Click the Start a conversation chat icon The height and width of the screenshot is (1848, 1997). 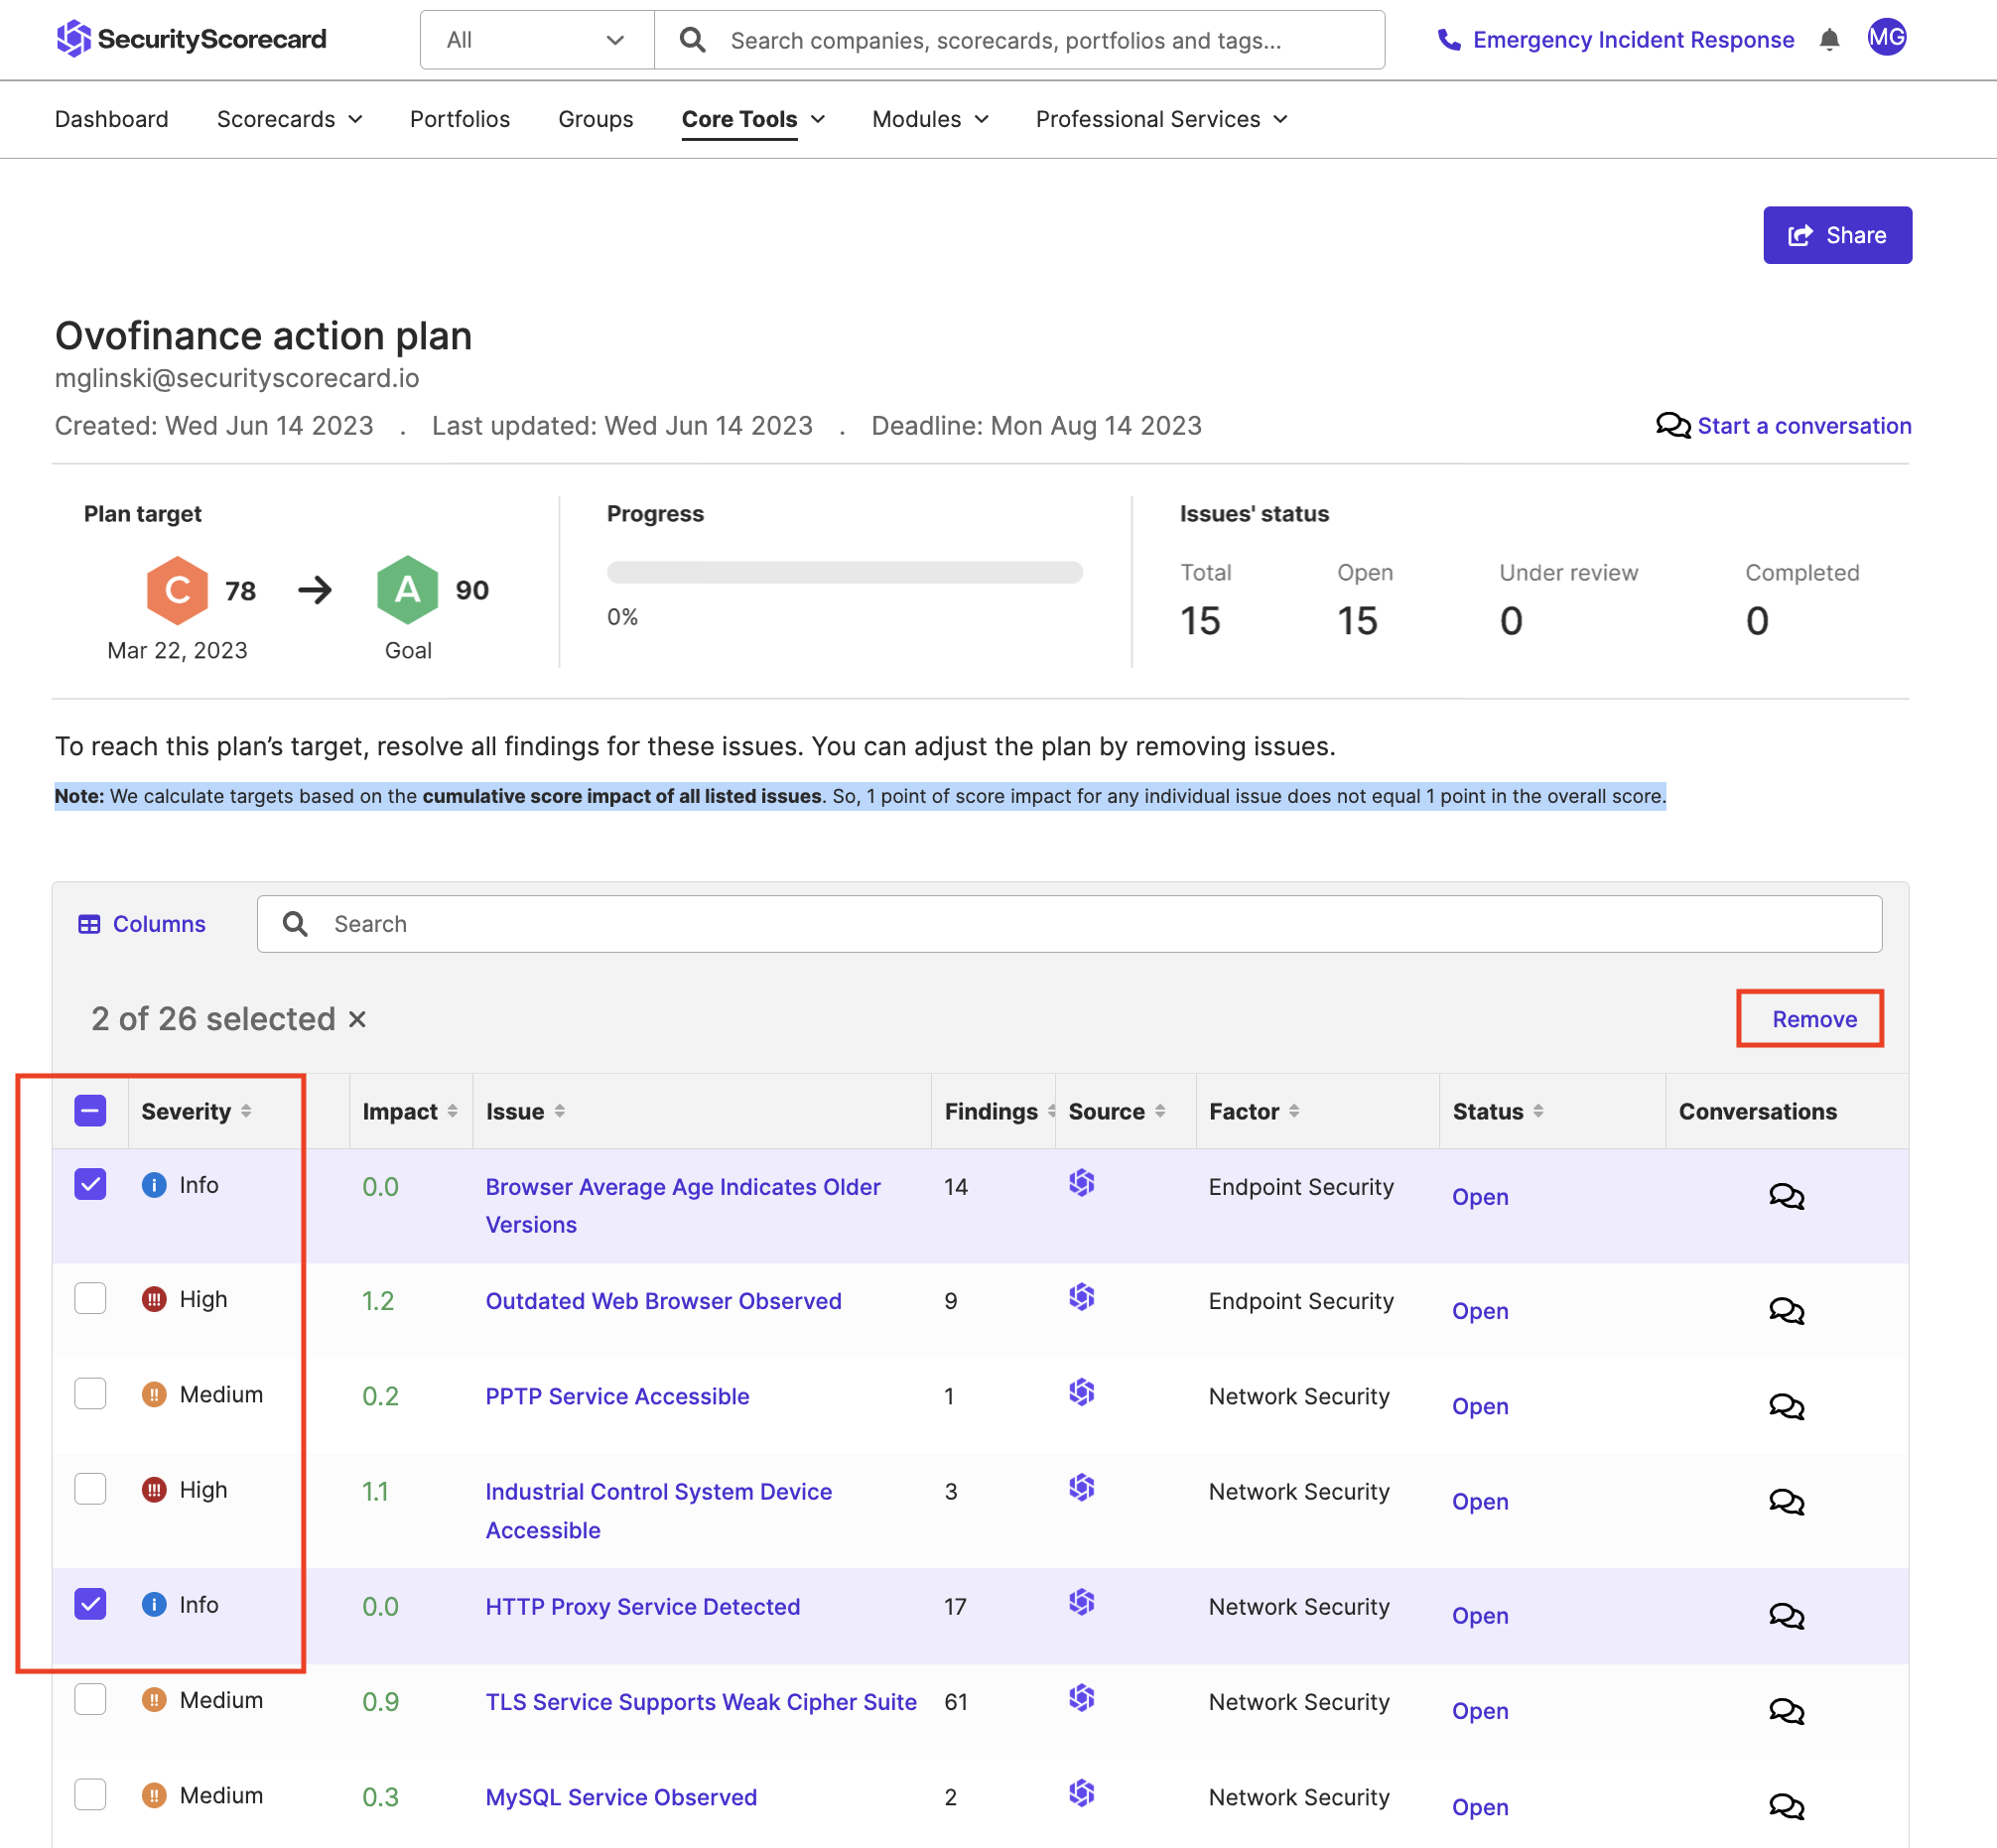(1673, 426)
